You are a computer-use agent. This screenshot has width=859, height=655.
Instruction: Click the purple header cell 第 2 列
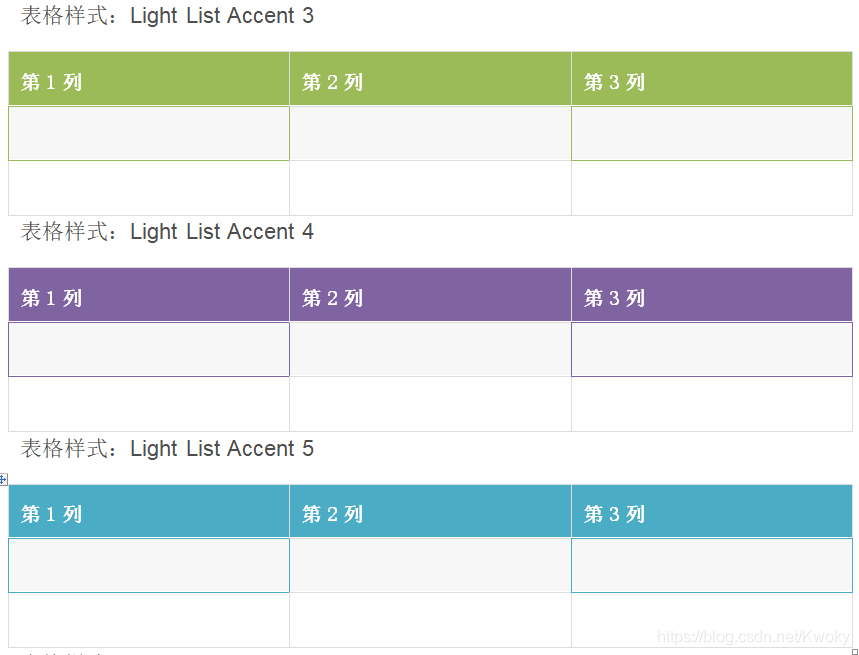[x=430, y=296]
